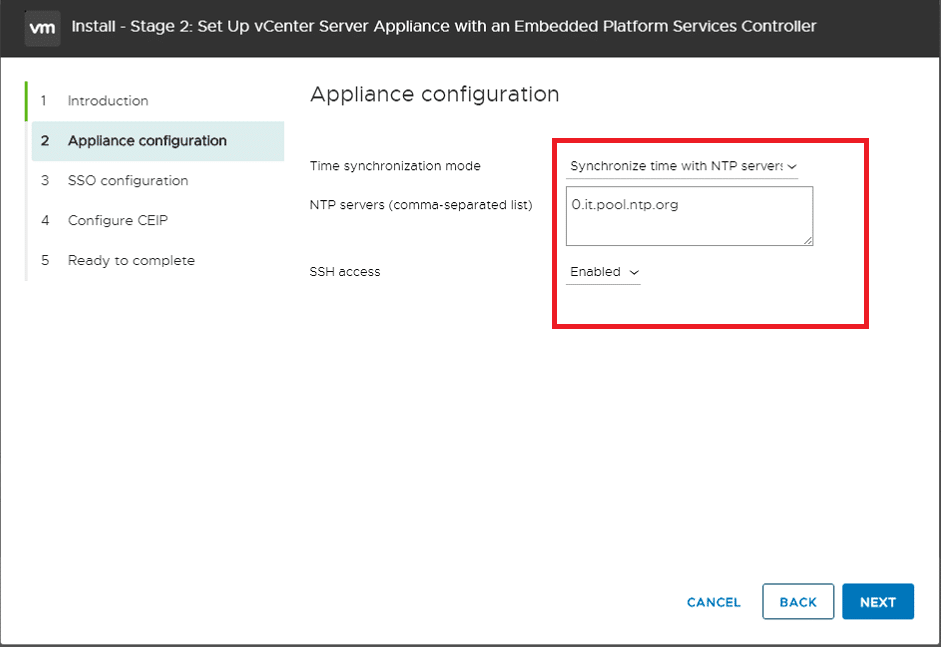Focus the NTP servers text box
This screenshot has height=647, width=941.
[x=689, y=216]
